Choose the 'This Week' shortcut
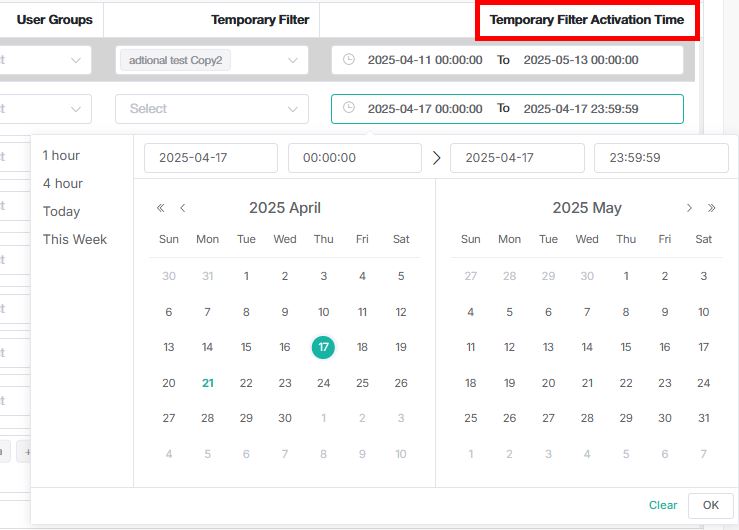739x530 pixels. [75, 239]
